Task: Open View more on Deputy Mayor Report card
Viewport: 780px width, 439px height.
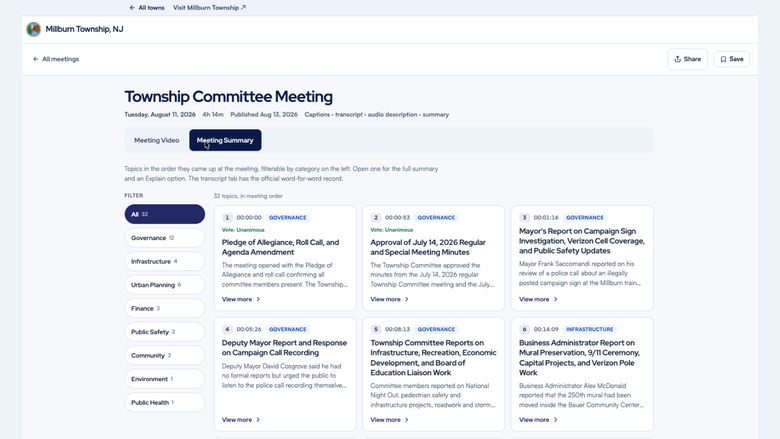Action: (x=241, y=420)
